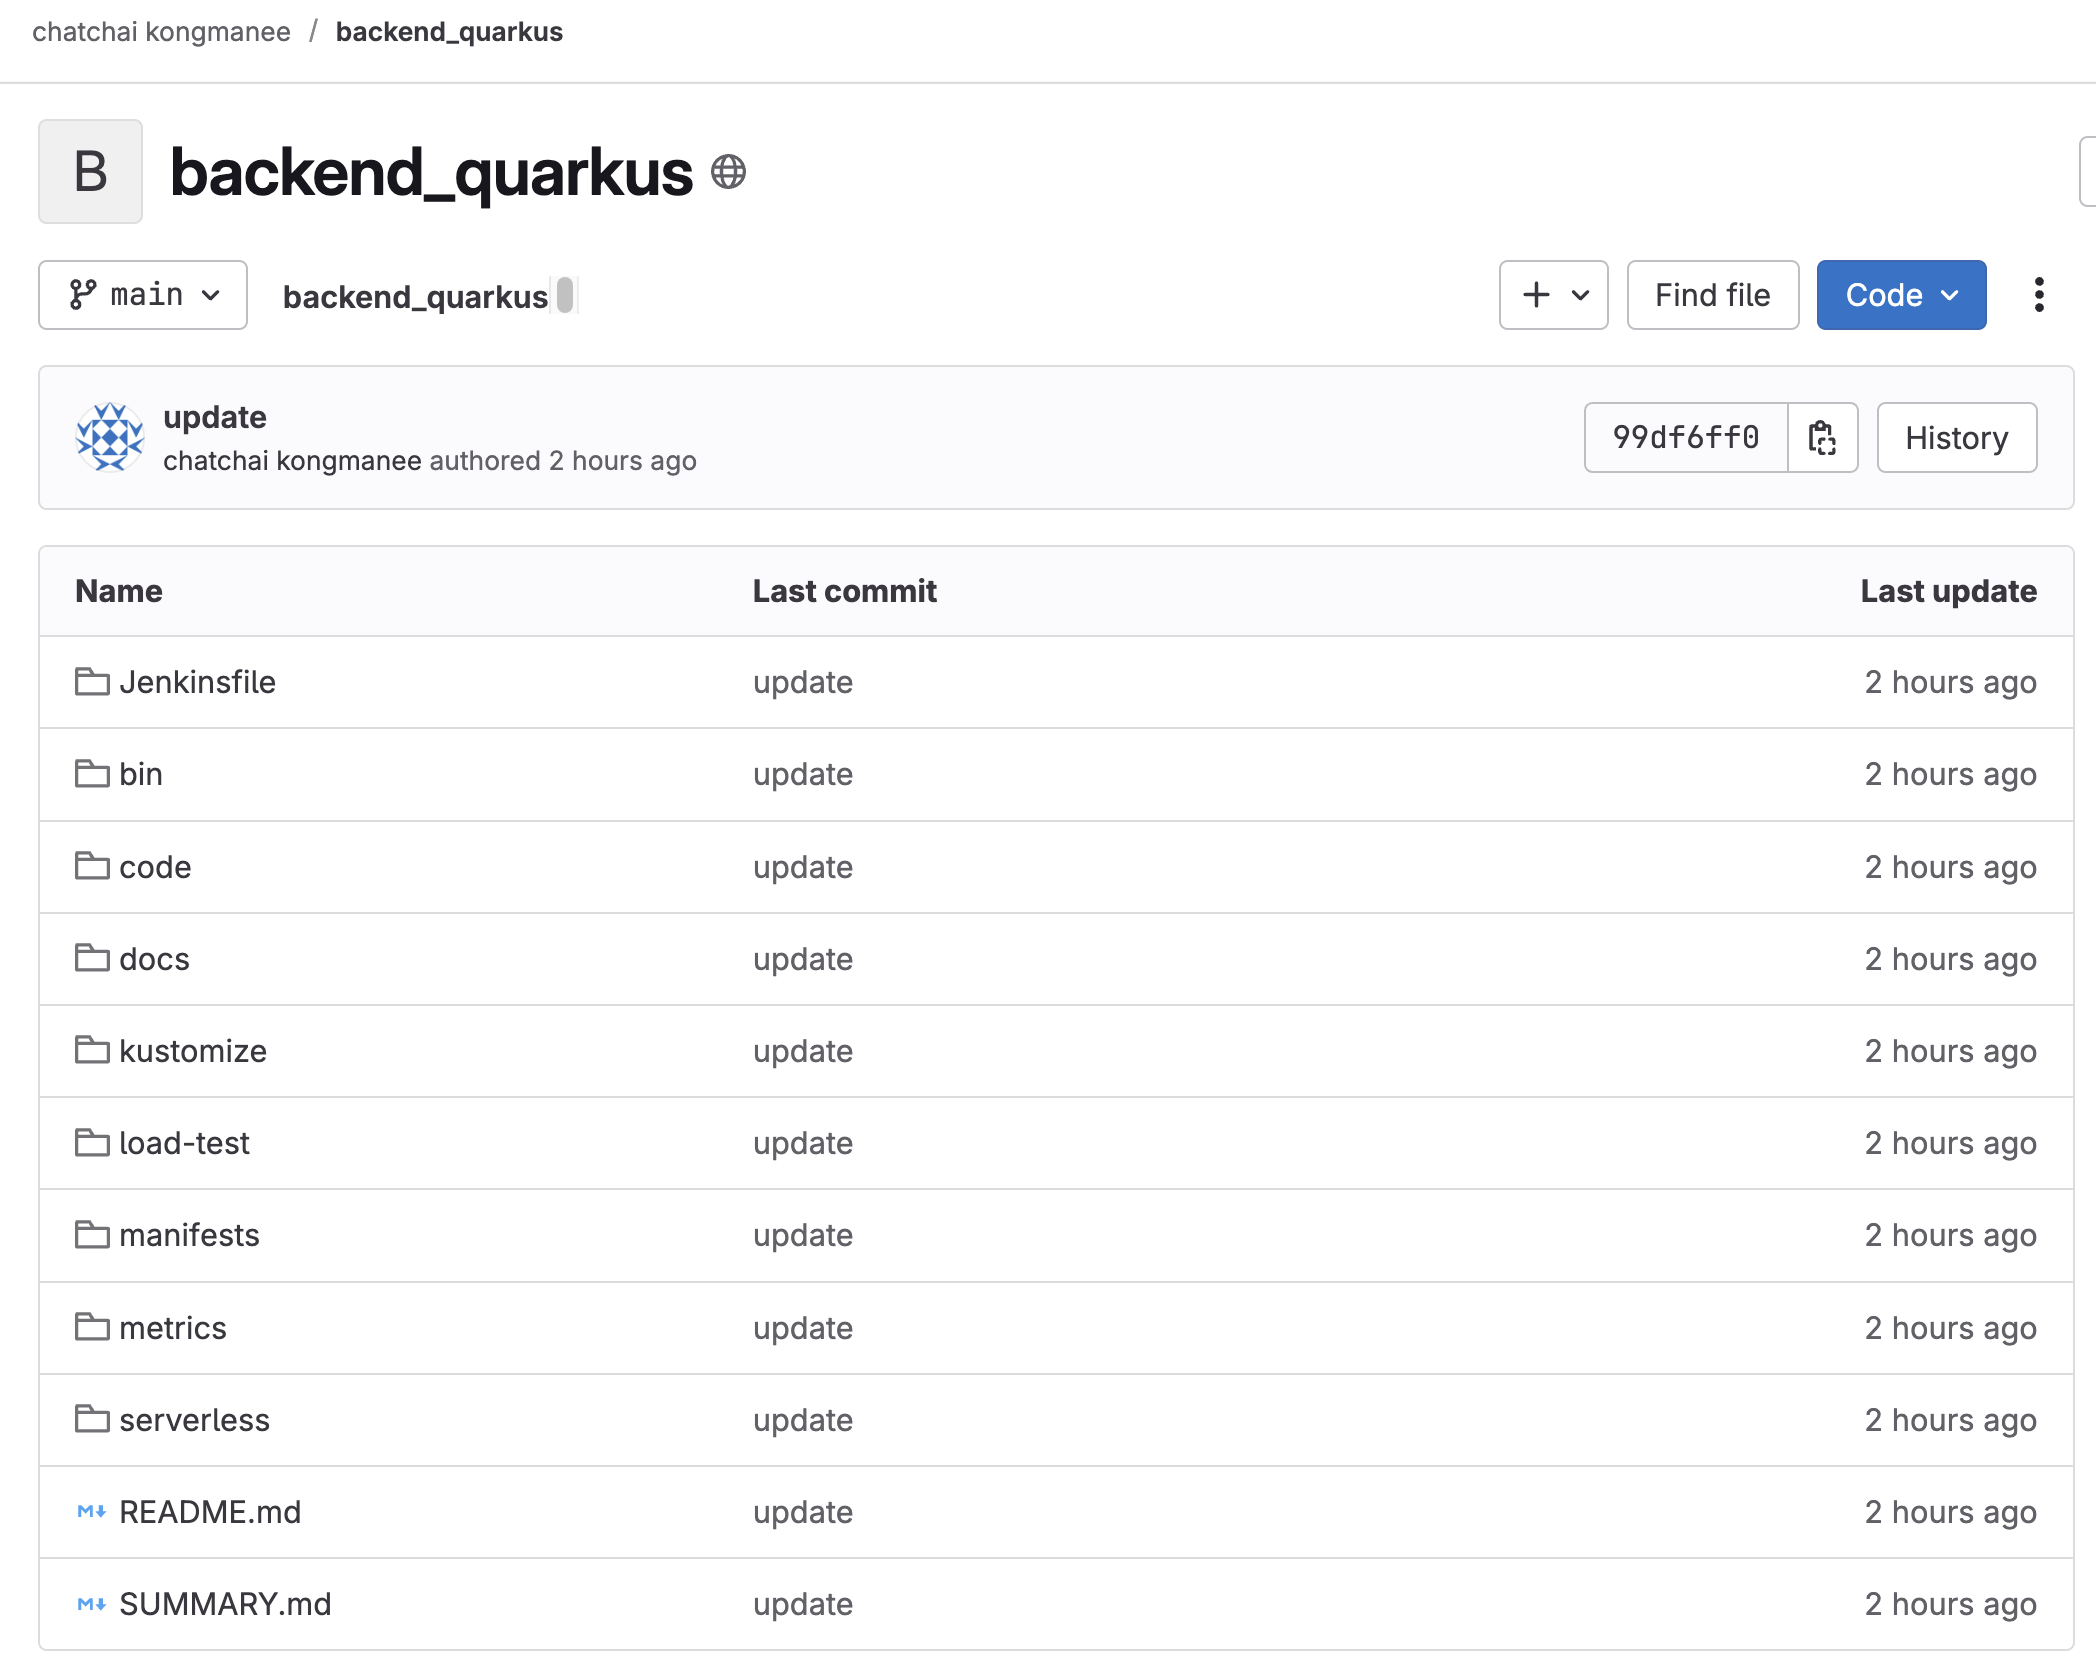2096x1668 pixels.
Task: Open the load-test folder name
Action: coord(184,1143)
